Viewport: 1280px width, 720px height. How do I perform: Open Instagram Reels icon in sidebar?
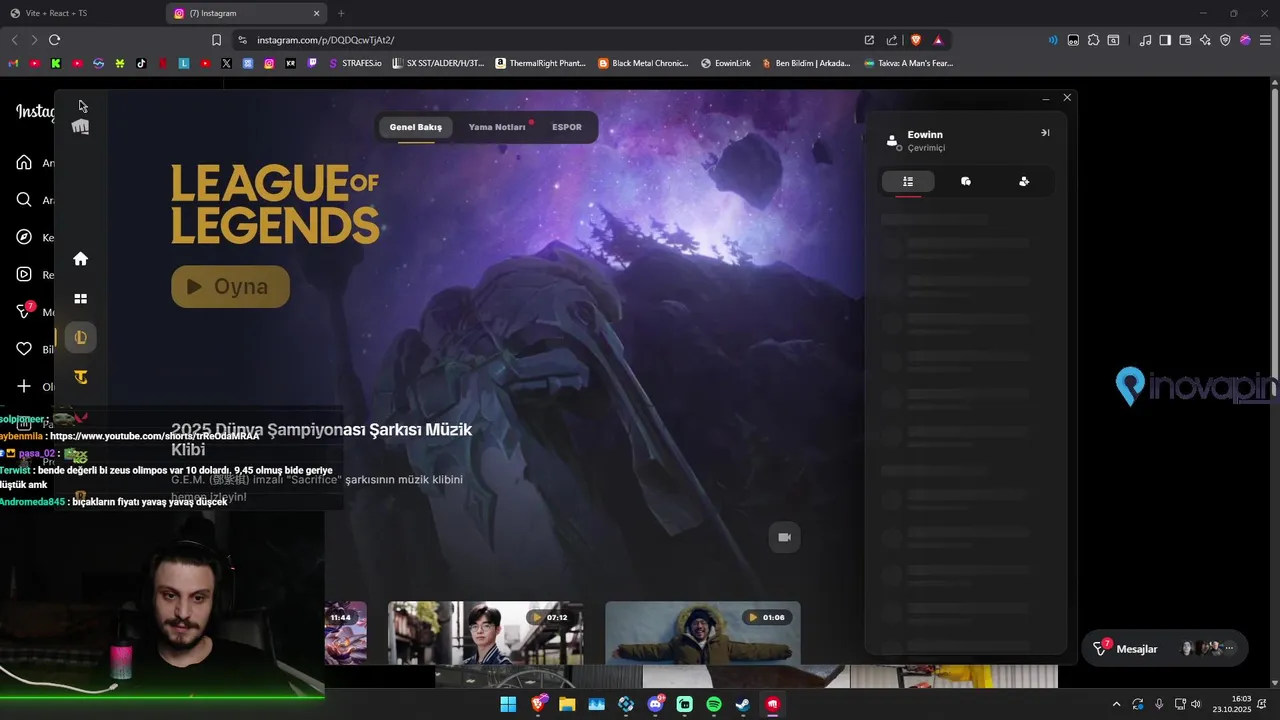click(24, 275)
